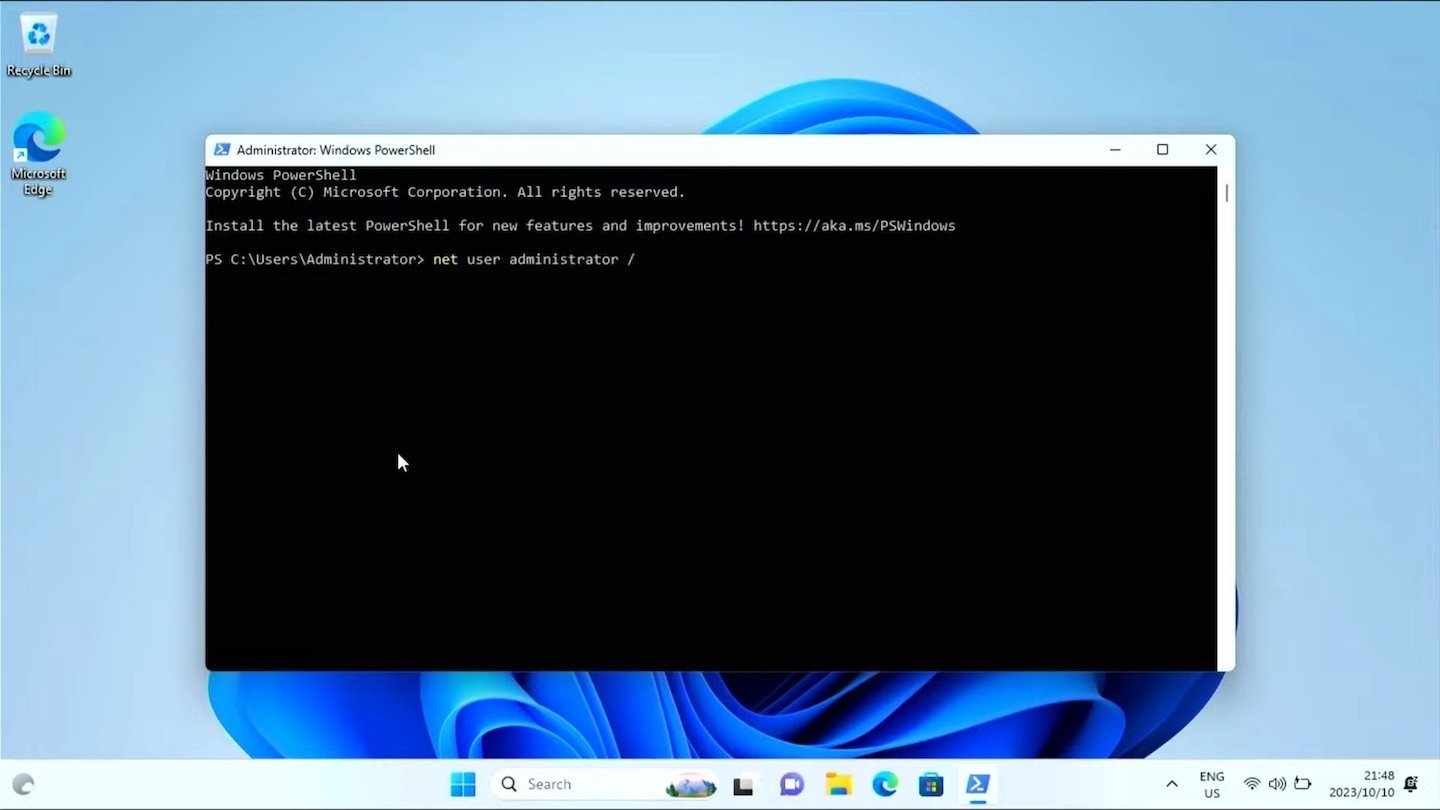Open Task View from the taskbar
Viewport: 1440px width, 810px height.
pos(743,785)
